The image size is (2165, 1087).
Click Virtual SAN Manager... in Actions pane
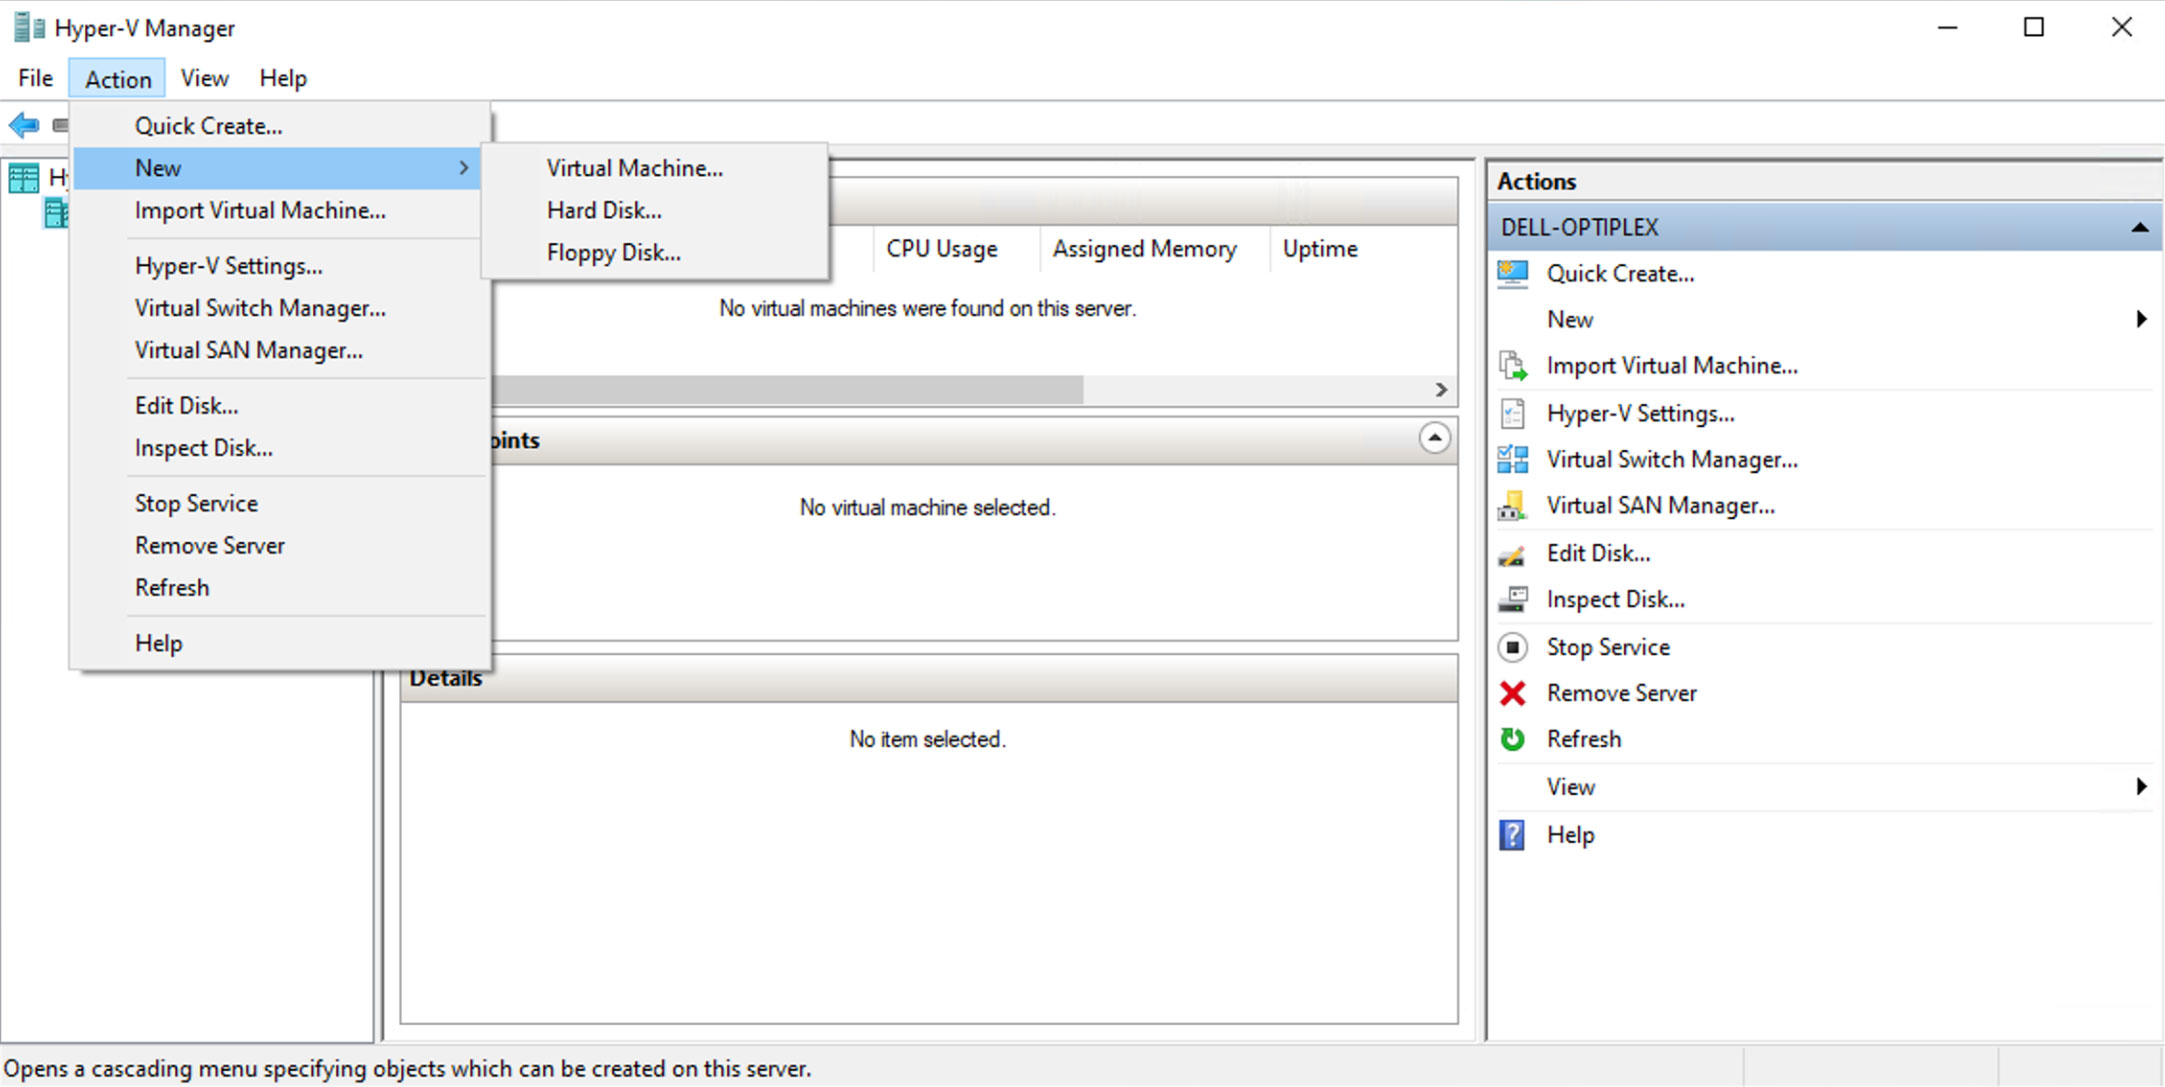[1660, 506]
